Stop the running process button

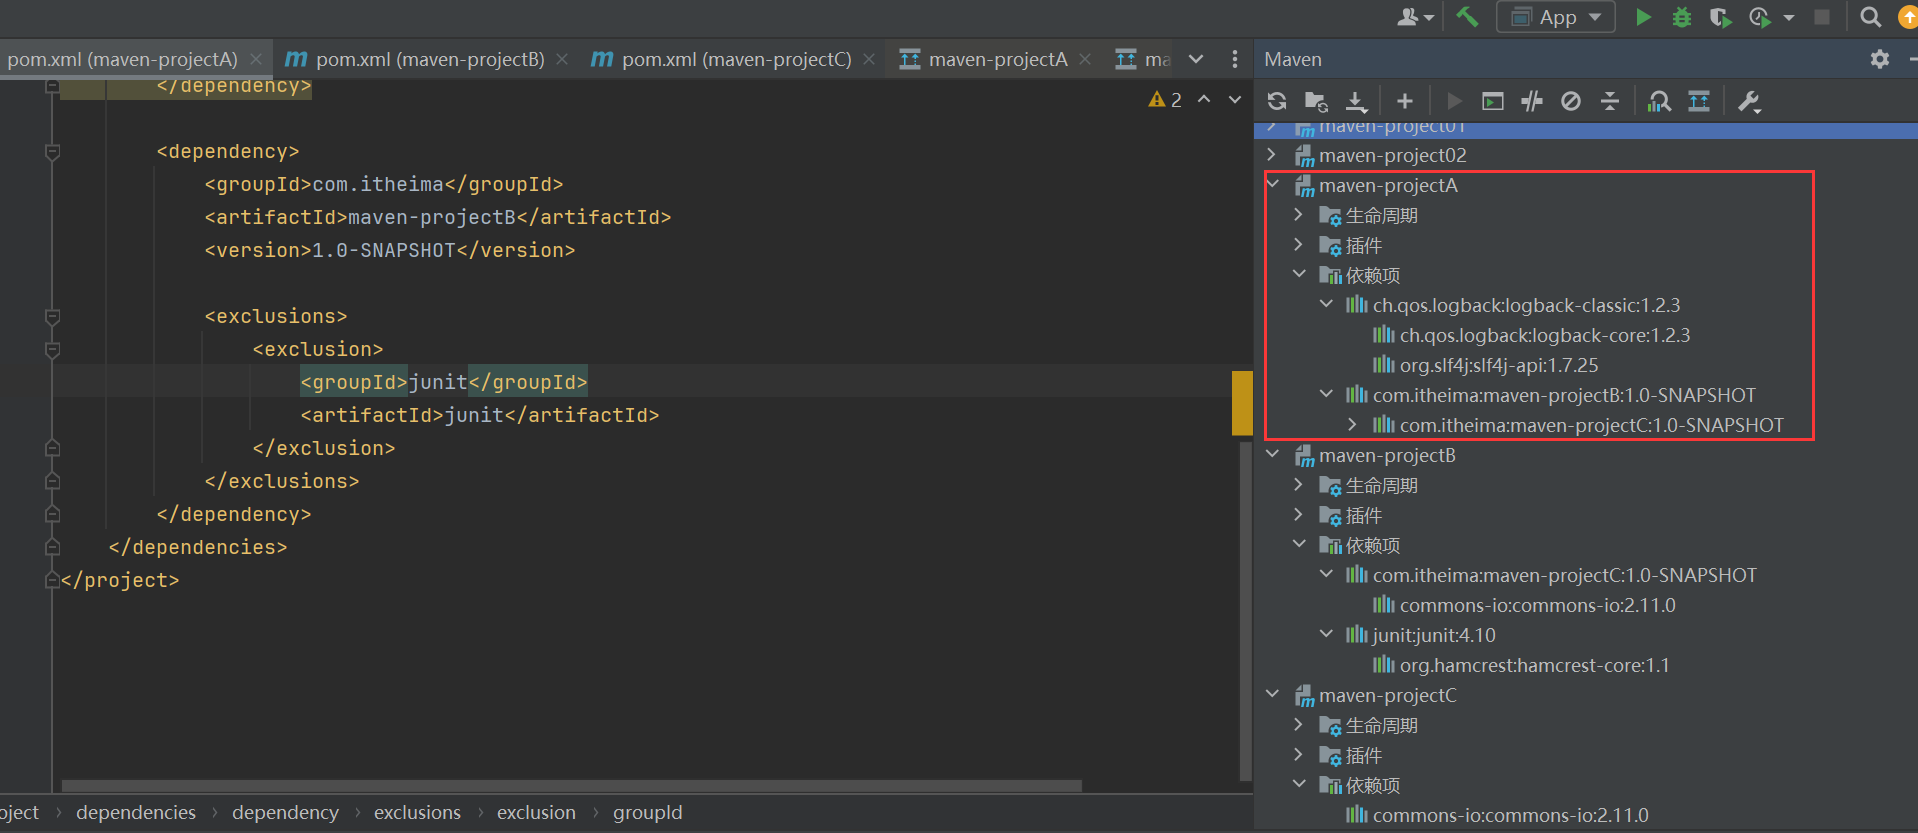tap(1822, 17)
